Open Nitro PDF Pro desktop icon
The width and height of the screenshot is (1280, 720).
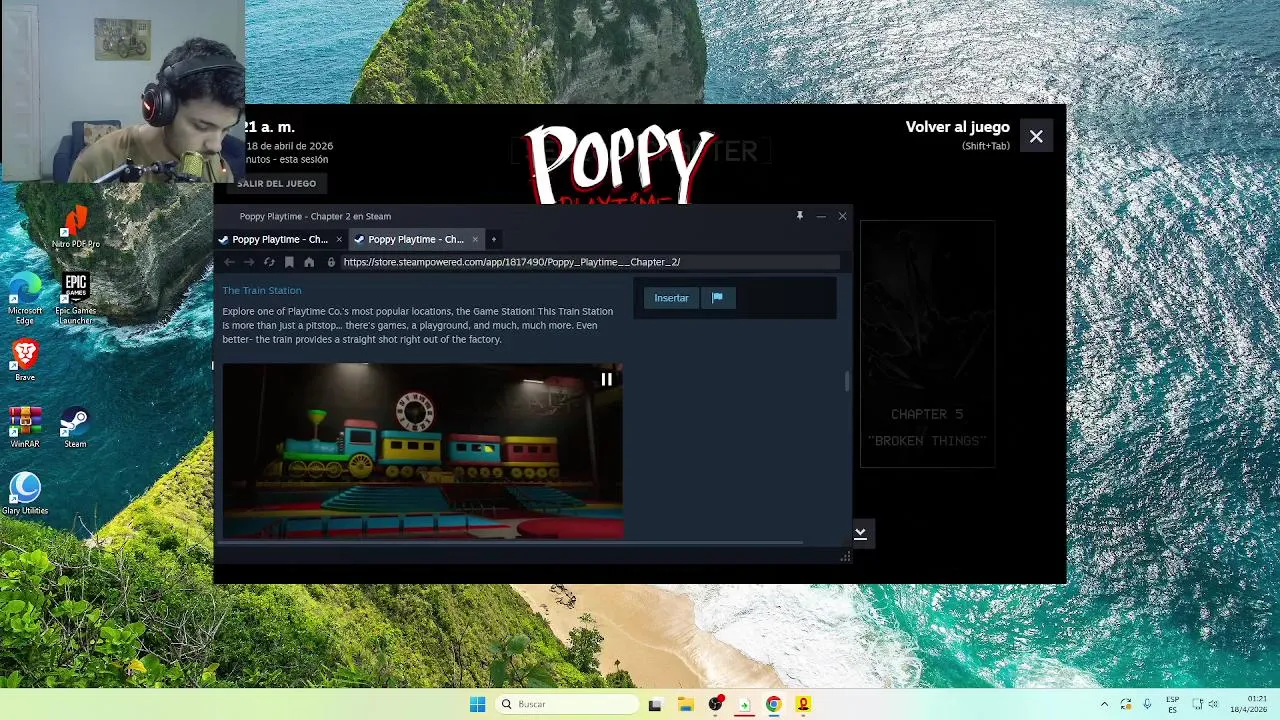tap(76, 226)
